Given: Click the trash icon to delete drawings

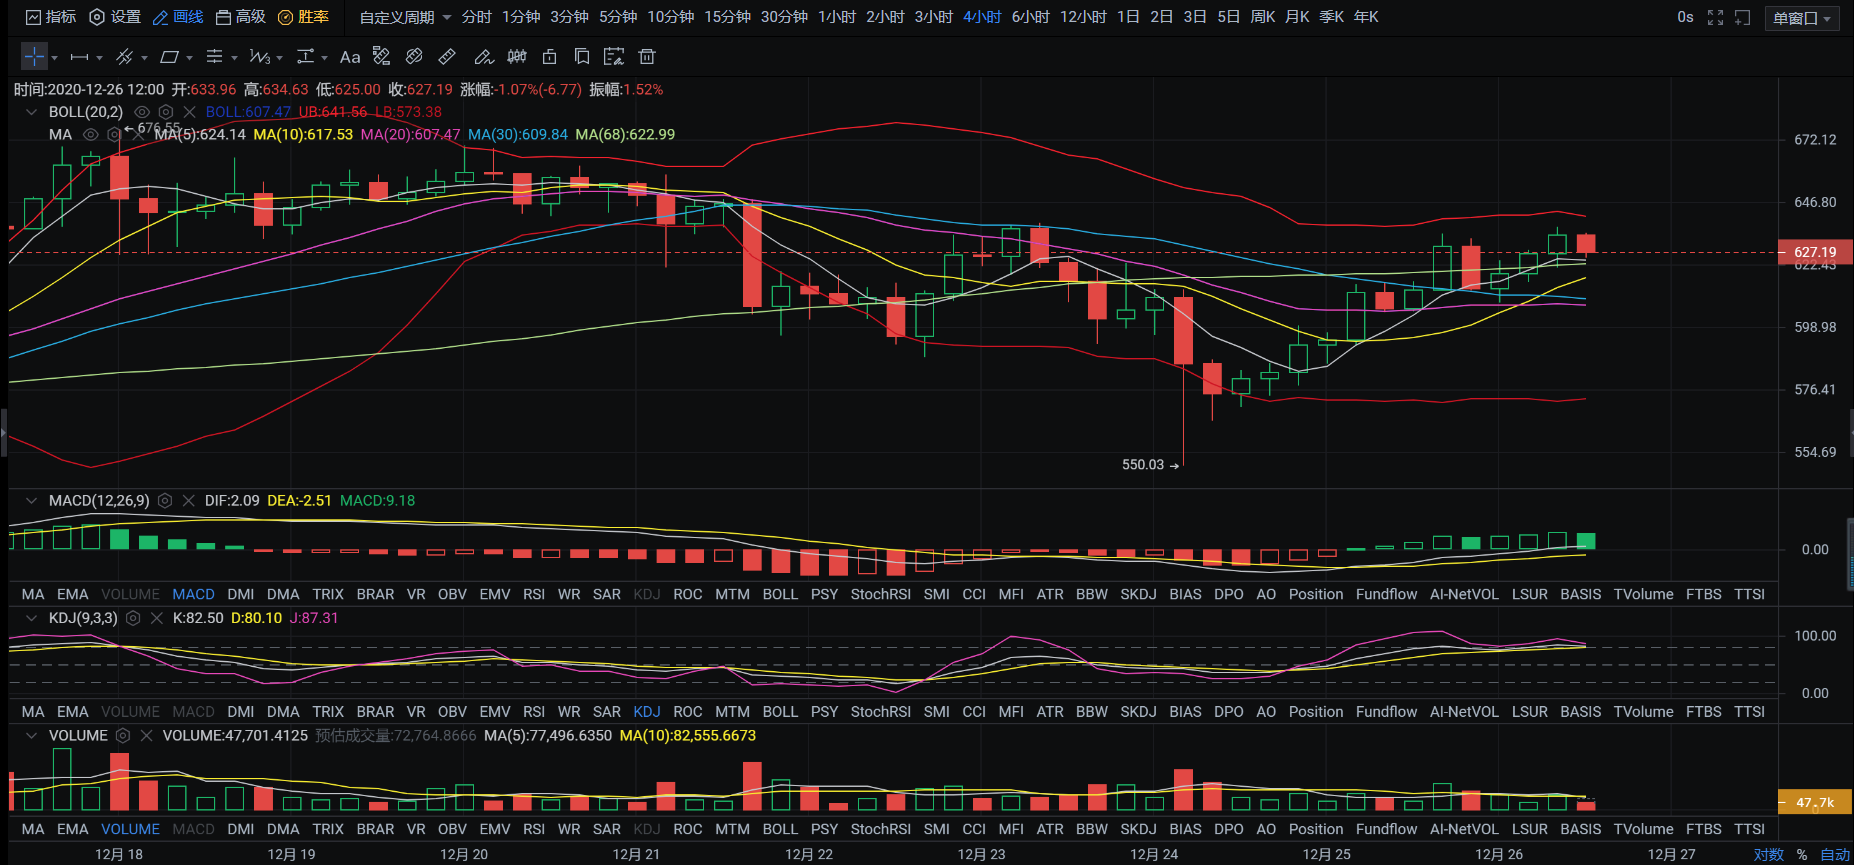Looking at the screenshot, I should pos(647,57).
